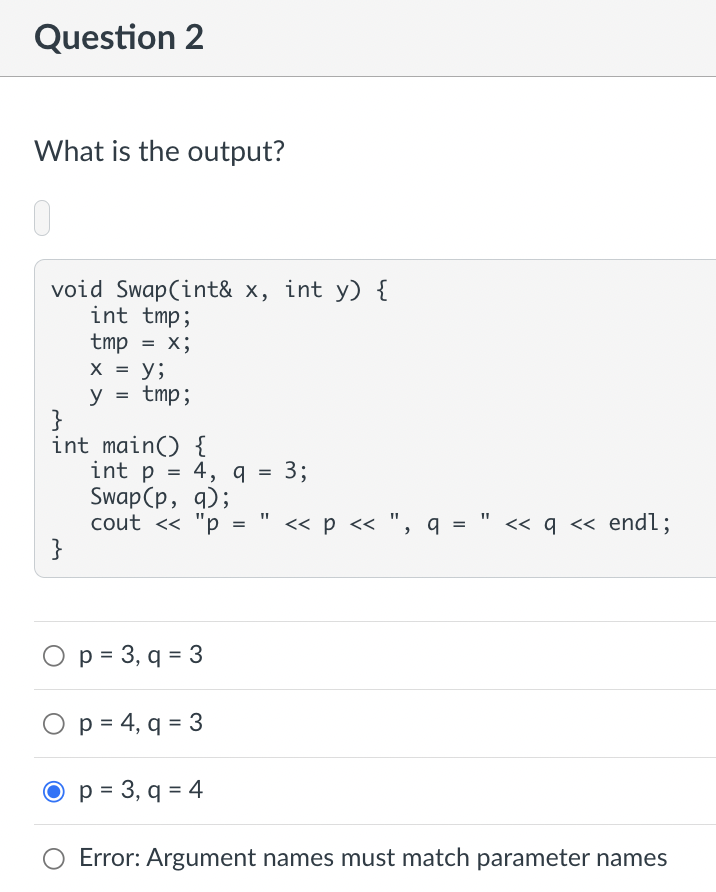Image resolution: width=716 pixels, height=892 pixels.
Task: Choose the 'p = 4, q = 3' answer option
Action: [x=54, y=723]
